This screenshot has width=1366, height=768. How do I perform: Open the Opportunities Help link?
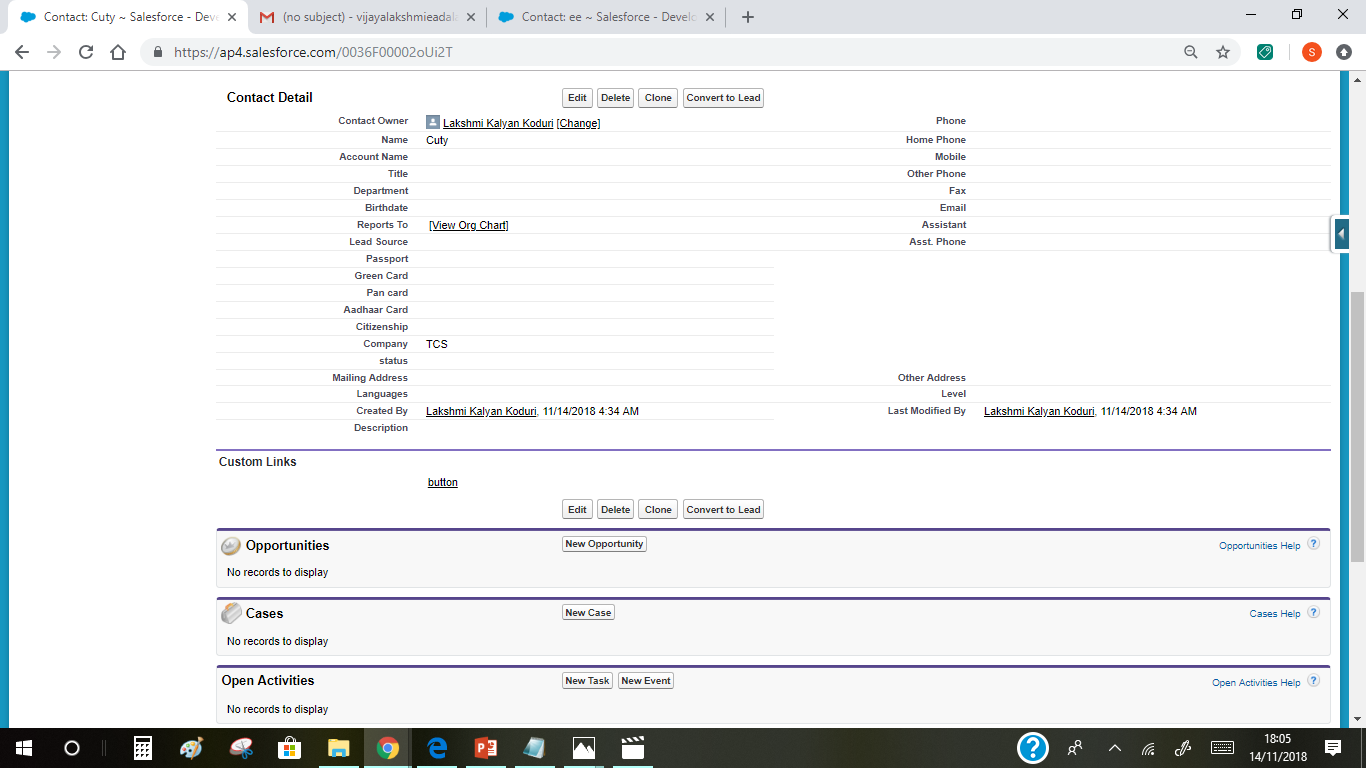pos(1260,546)
